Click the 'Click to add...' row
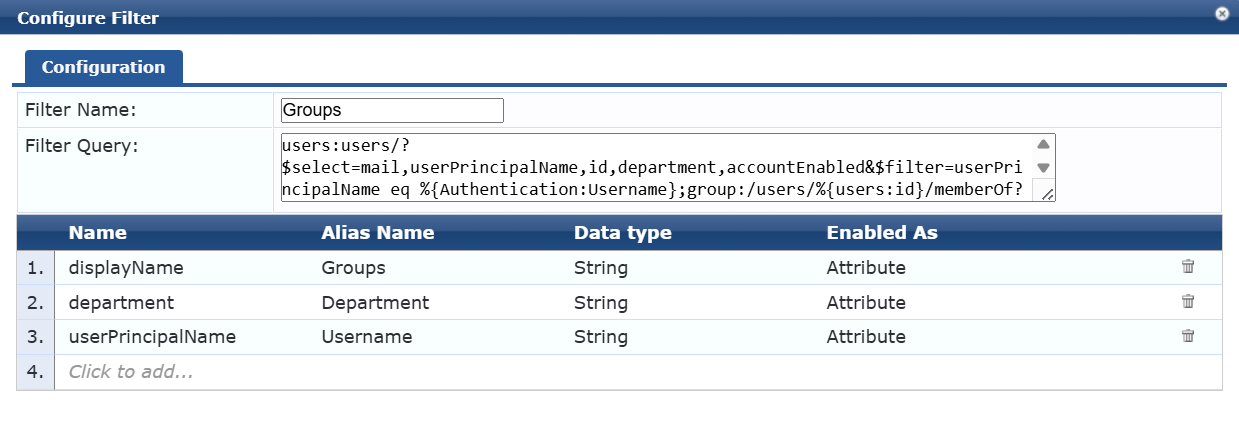Image resolution: width=1239 pixels, height=427 pixels. click(130, 372)
